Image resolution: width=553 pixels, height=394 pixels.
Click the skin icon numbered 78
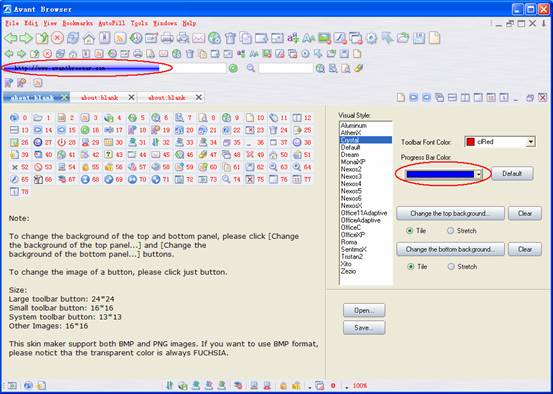tap(14, 192)
